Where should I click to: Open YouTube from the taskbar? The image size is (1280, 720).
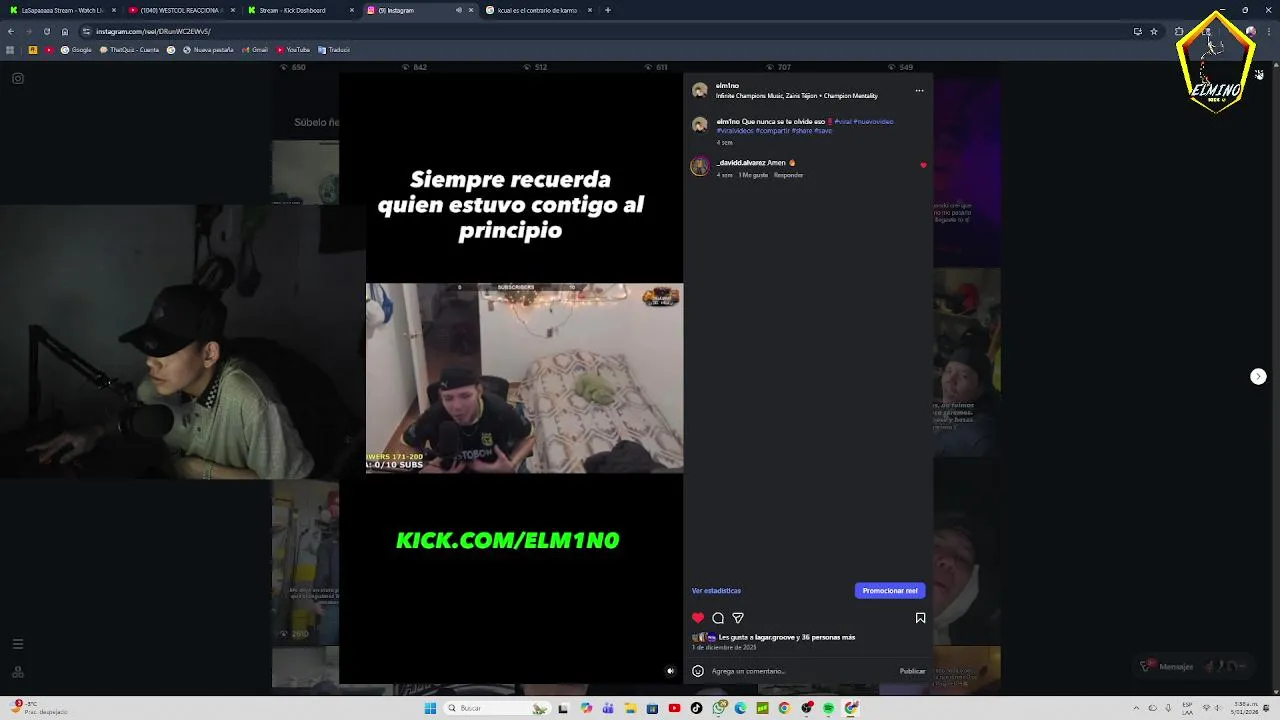(674, 708)
